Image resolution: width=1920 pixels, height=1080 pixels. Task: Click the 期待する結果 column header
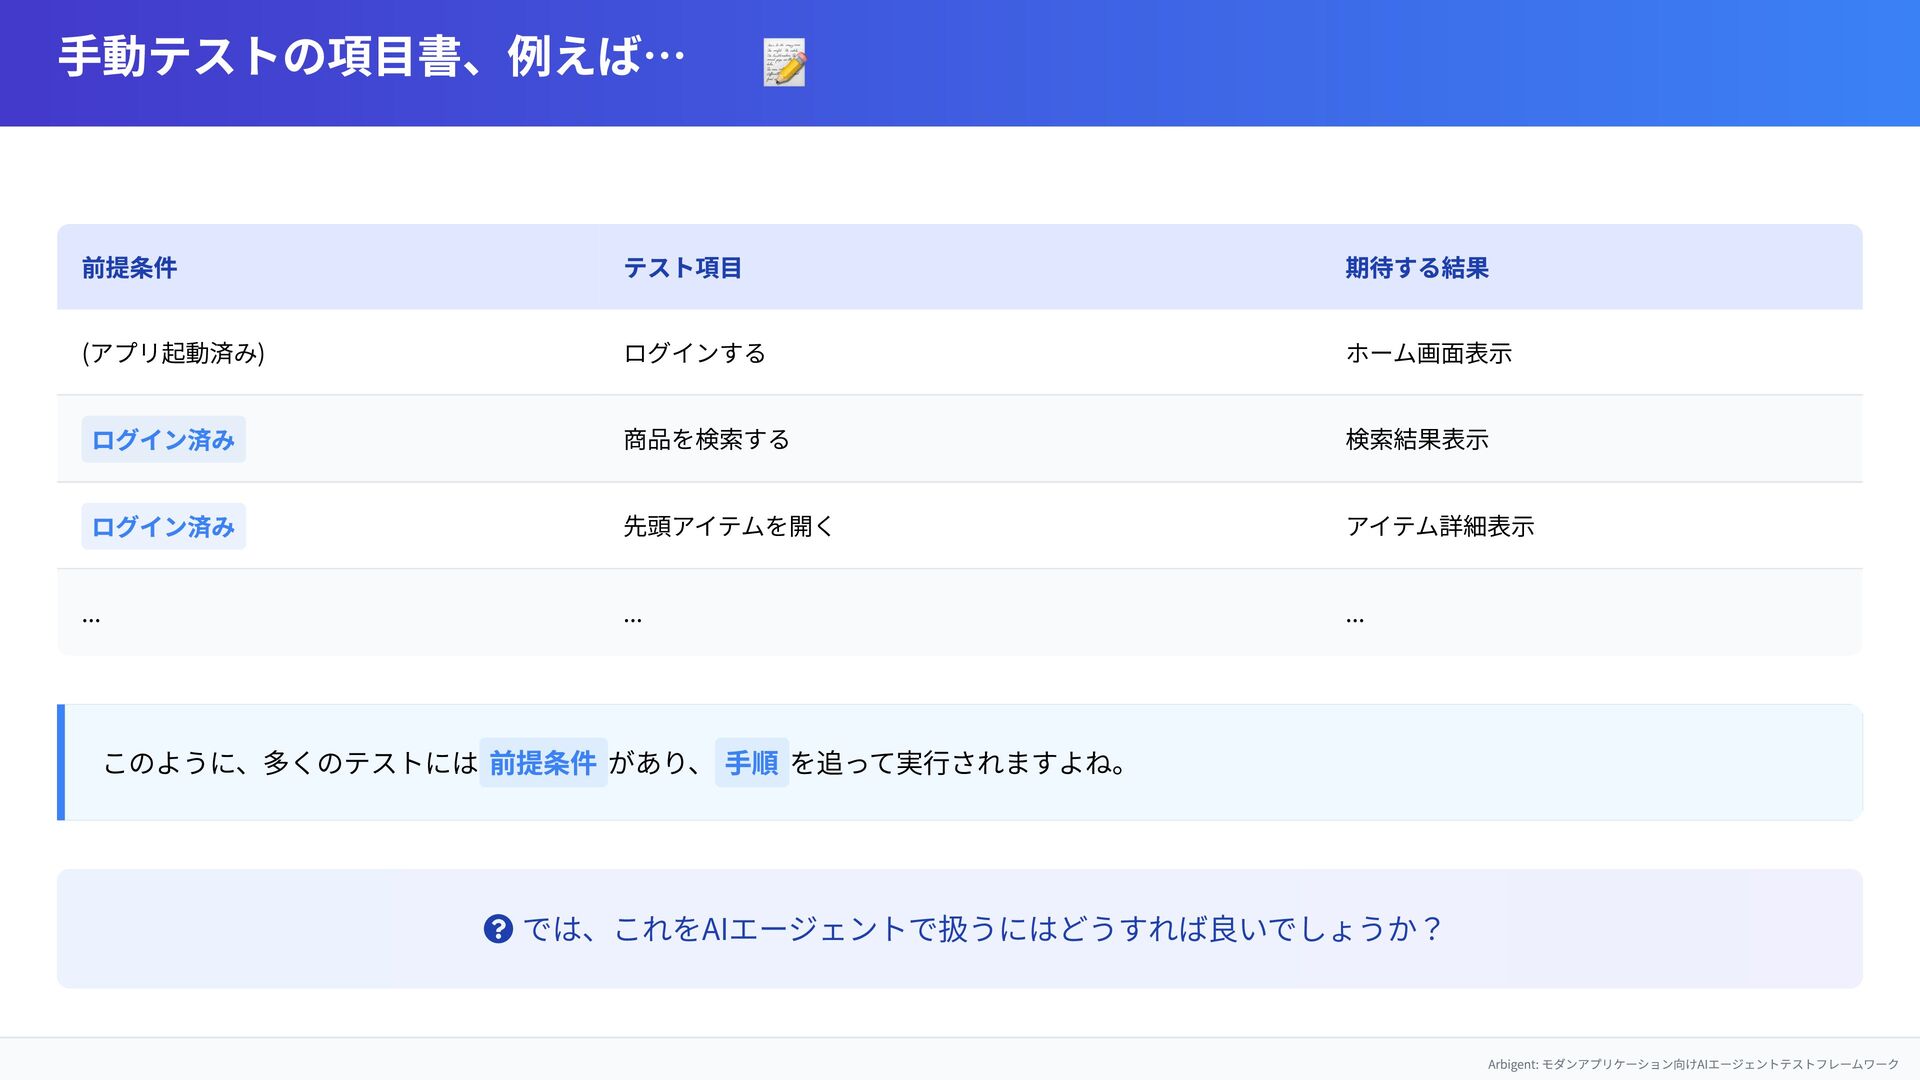point(1416,268)
